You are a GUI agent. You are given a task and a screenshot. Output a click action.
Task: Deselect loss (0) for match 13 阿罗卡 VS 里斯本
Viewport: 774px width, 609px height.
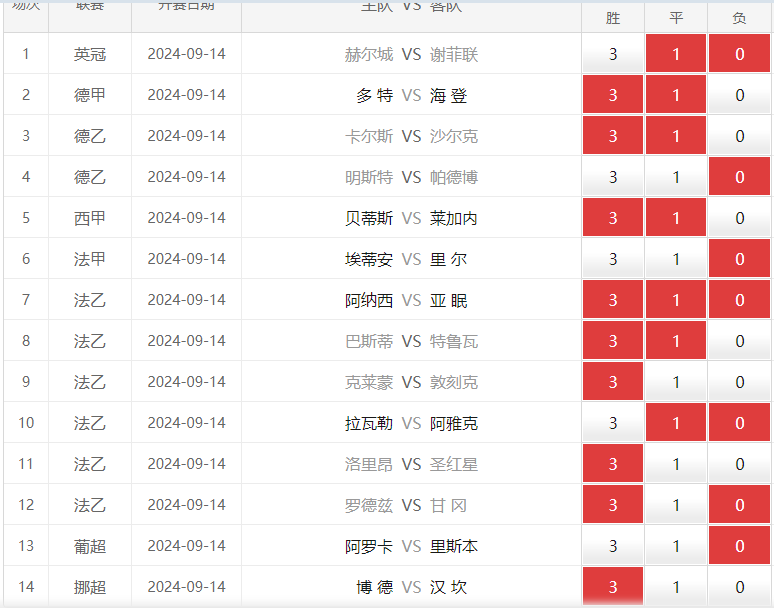[739, 545]
